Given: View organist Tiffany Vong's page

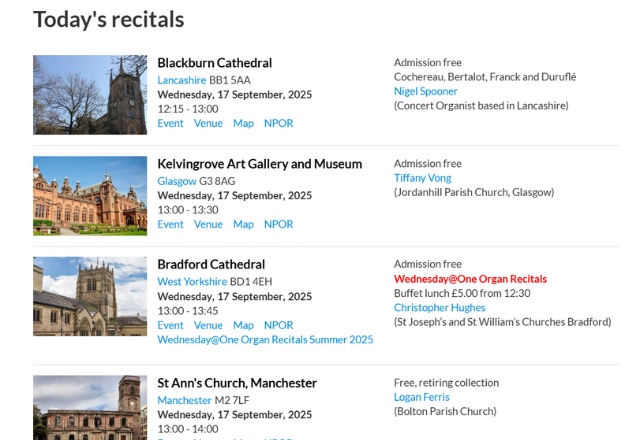Looking at the screenshot, I should point(422,178).
